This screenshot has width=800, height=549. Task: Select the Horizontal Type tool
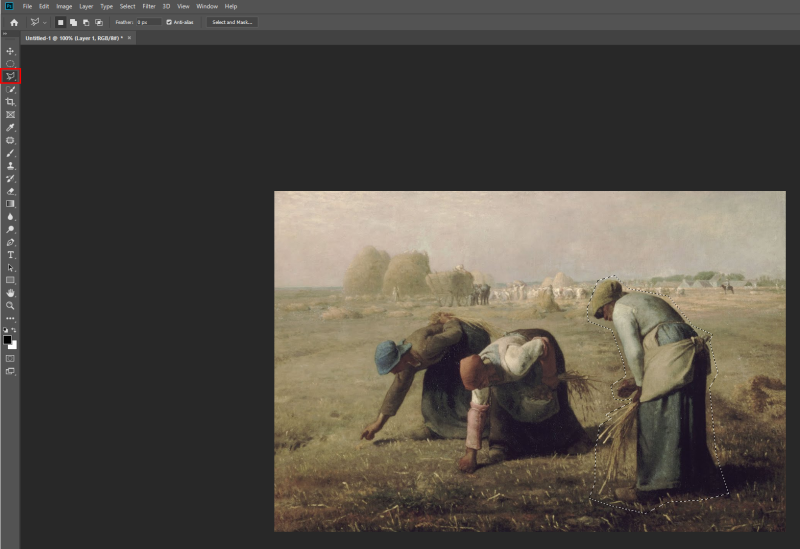(x=10, y=255)
